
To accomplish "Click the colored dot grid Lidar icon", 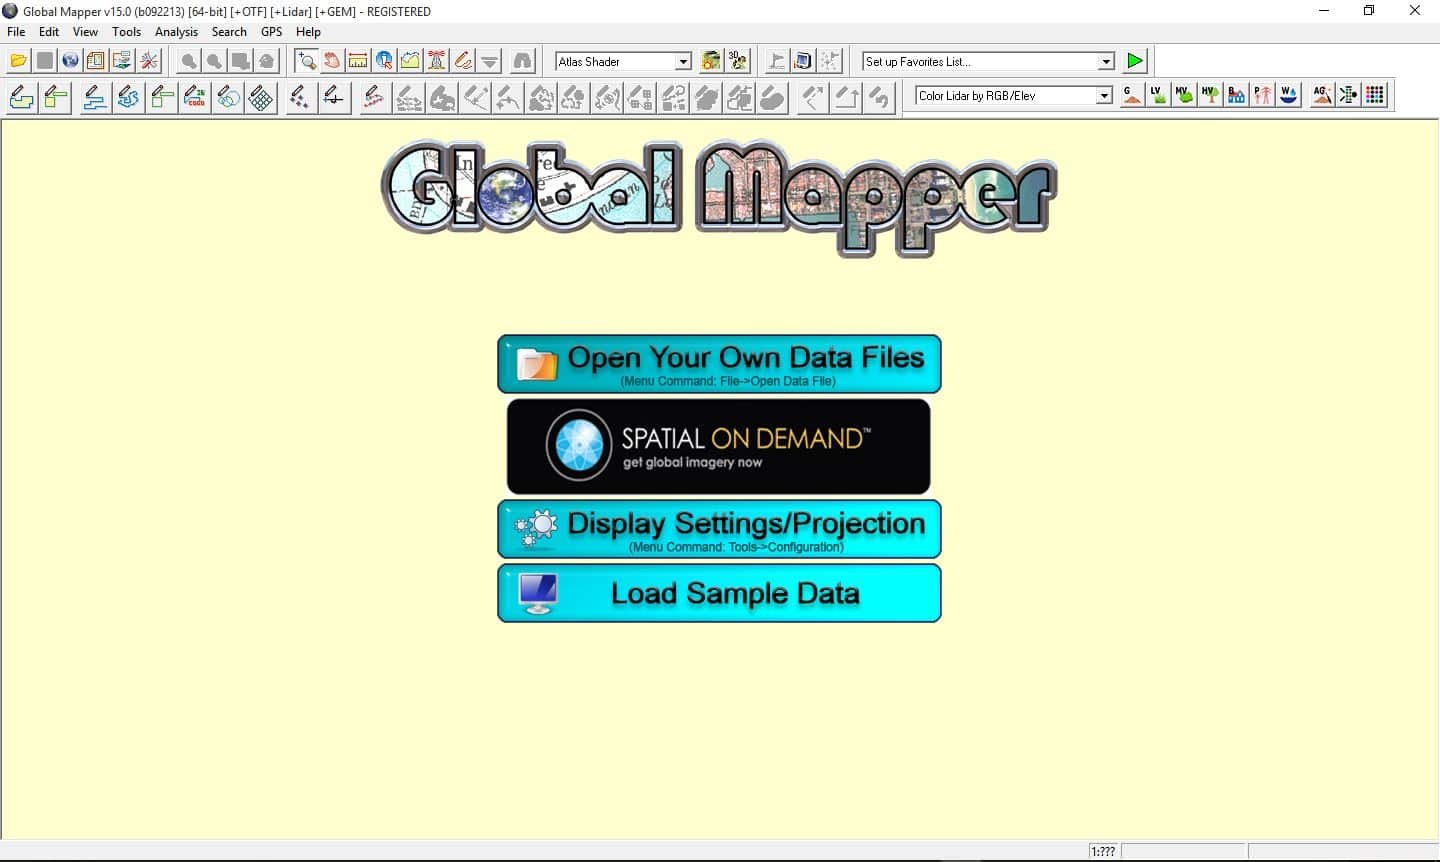I will pyautogui.click(x=1375, y=95).
